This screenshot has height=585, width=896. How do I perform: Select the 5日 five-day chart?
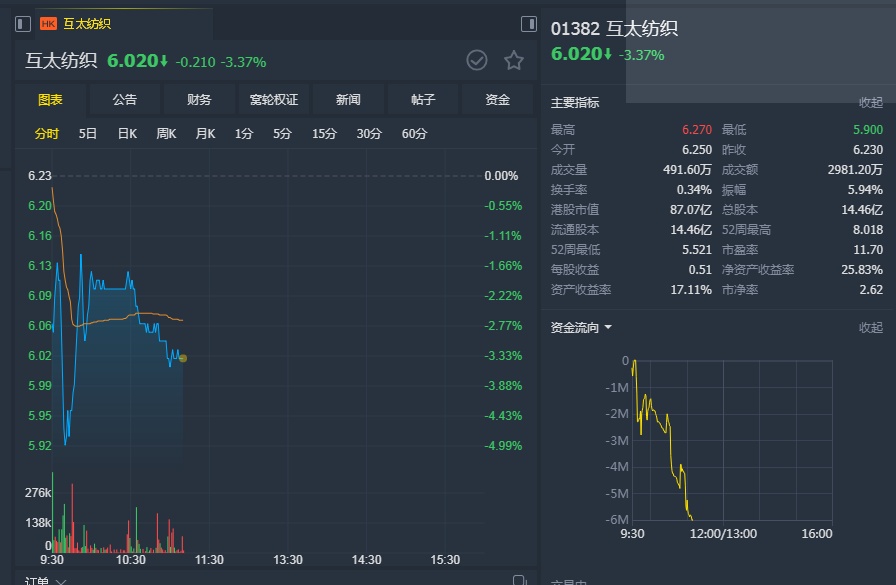(88, 133)
